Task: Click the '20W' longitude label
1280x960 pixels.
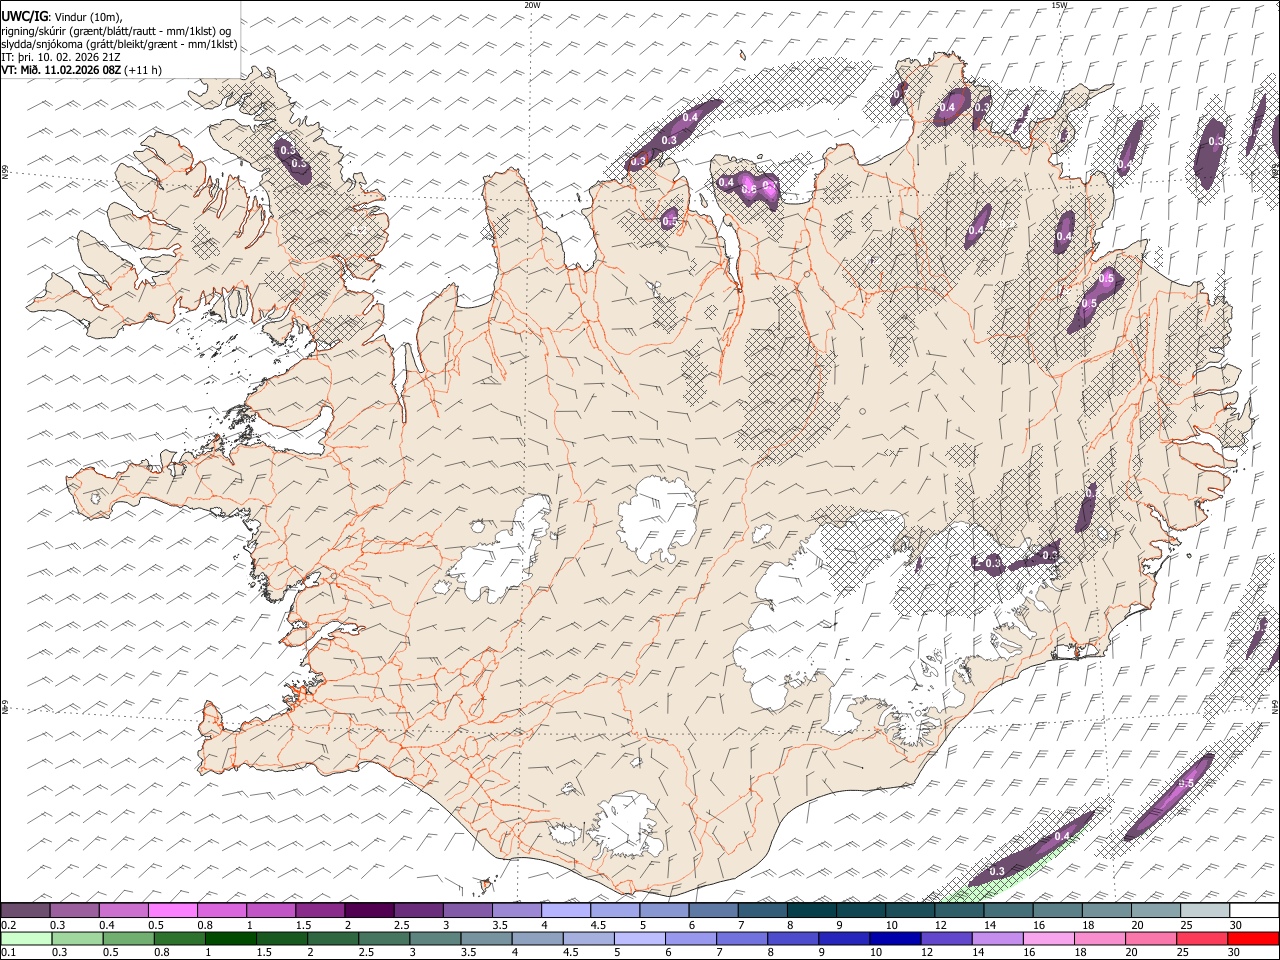Action: (x=532, y=5)
